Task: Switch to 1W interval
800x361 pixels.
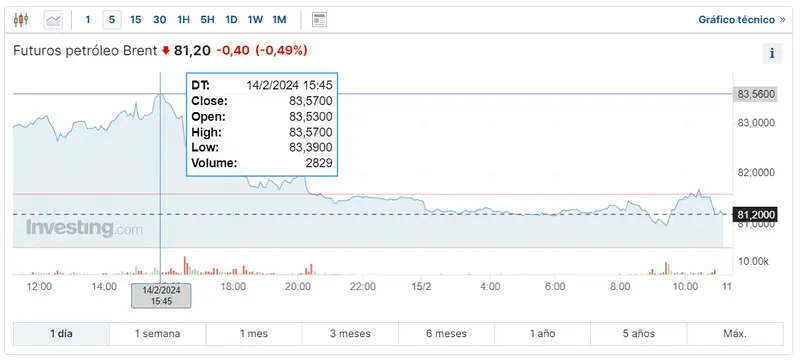Action: click(255, 20)
